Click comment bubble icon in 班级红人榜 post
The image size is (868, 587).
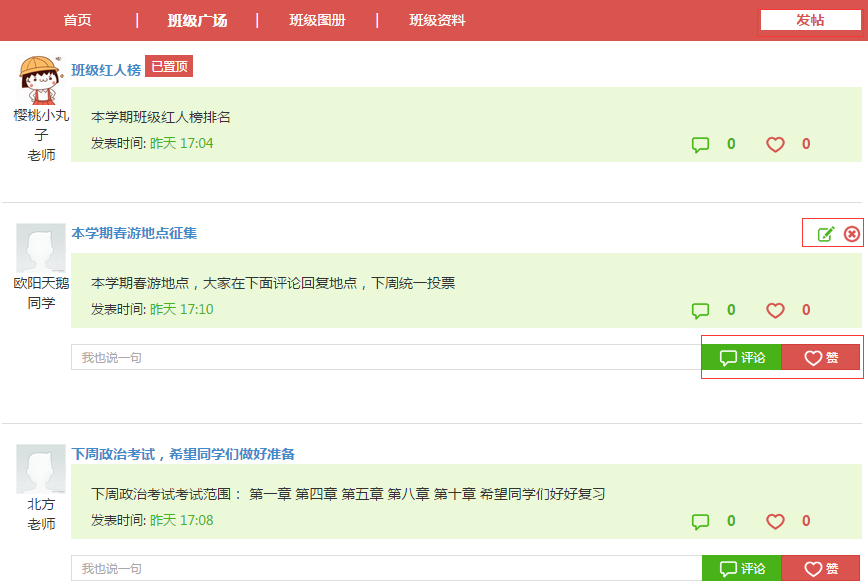pyautogui.click(x=701, y=144)
